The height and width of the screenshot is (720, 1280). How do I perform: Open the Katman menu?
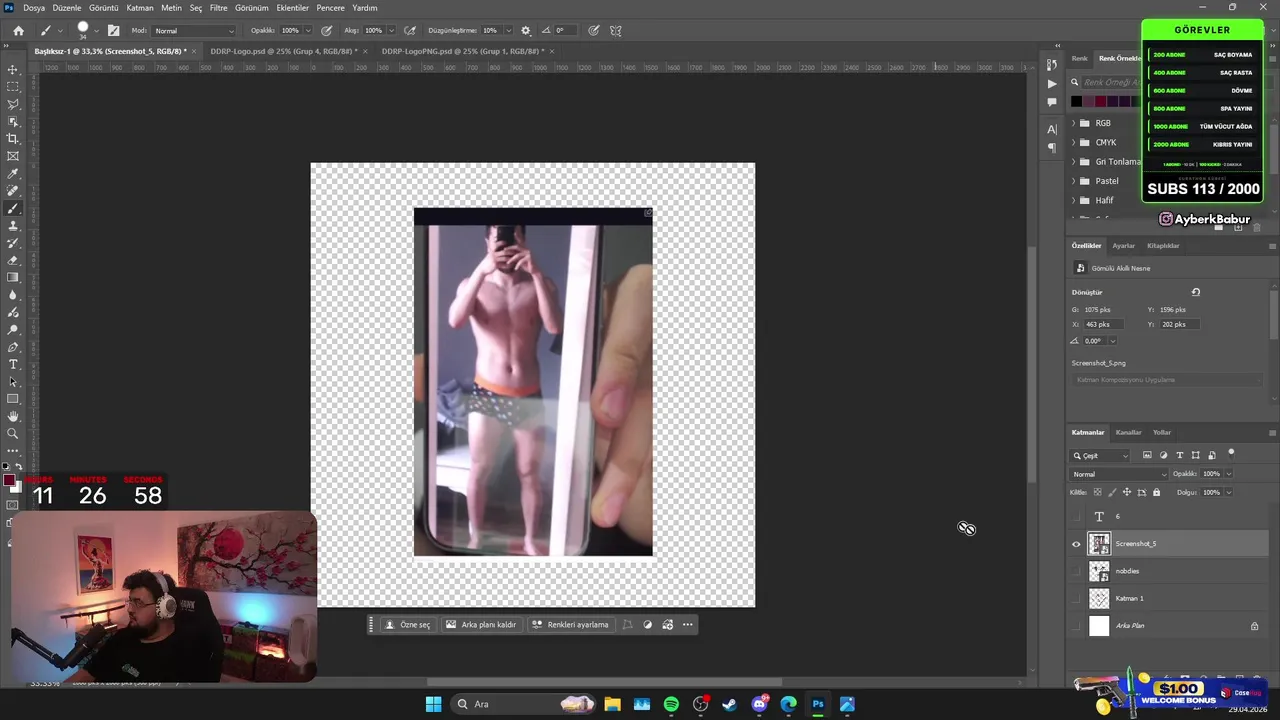pos(140,7)
